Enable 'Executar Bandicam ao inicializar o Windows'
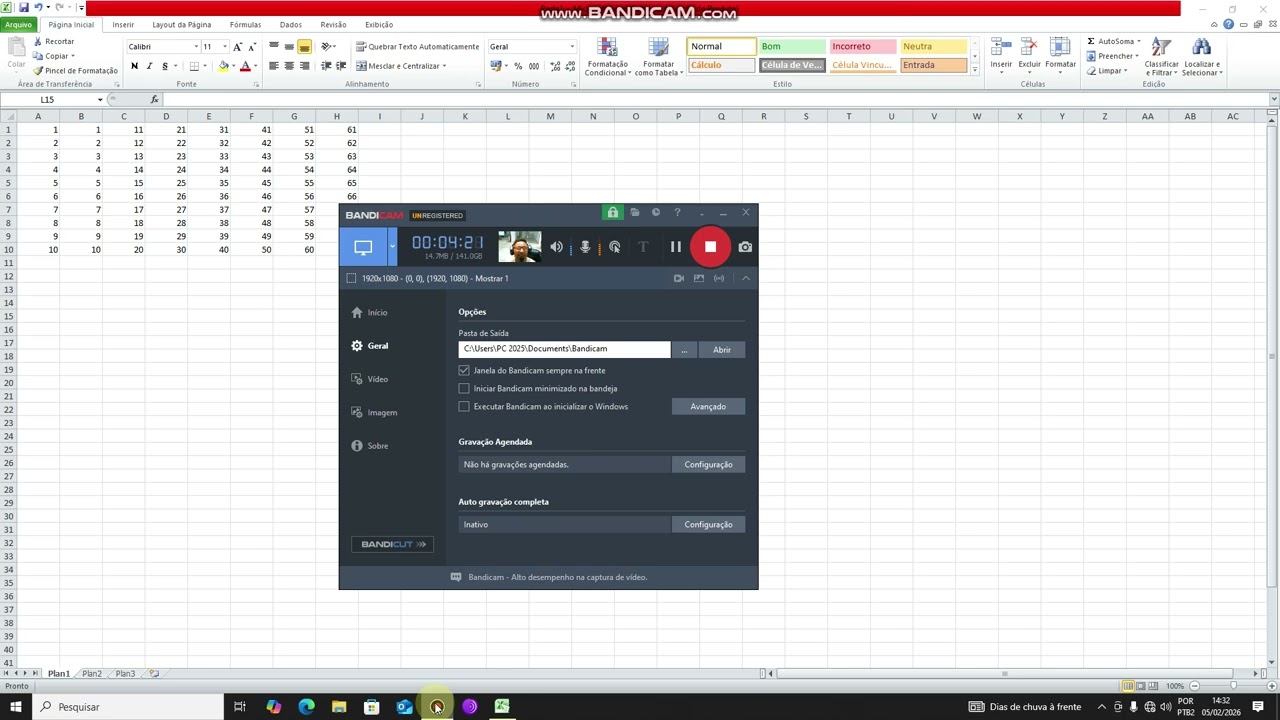Screen dimensions: 1280x720 tap(464, 406)
